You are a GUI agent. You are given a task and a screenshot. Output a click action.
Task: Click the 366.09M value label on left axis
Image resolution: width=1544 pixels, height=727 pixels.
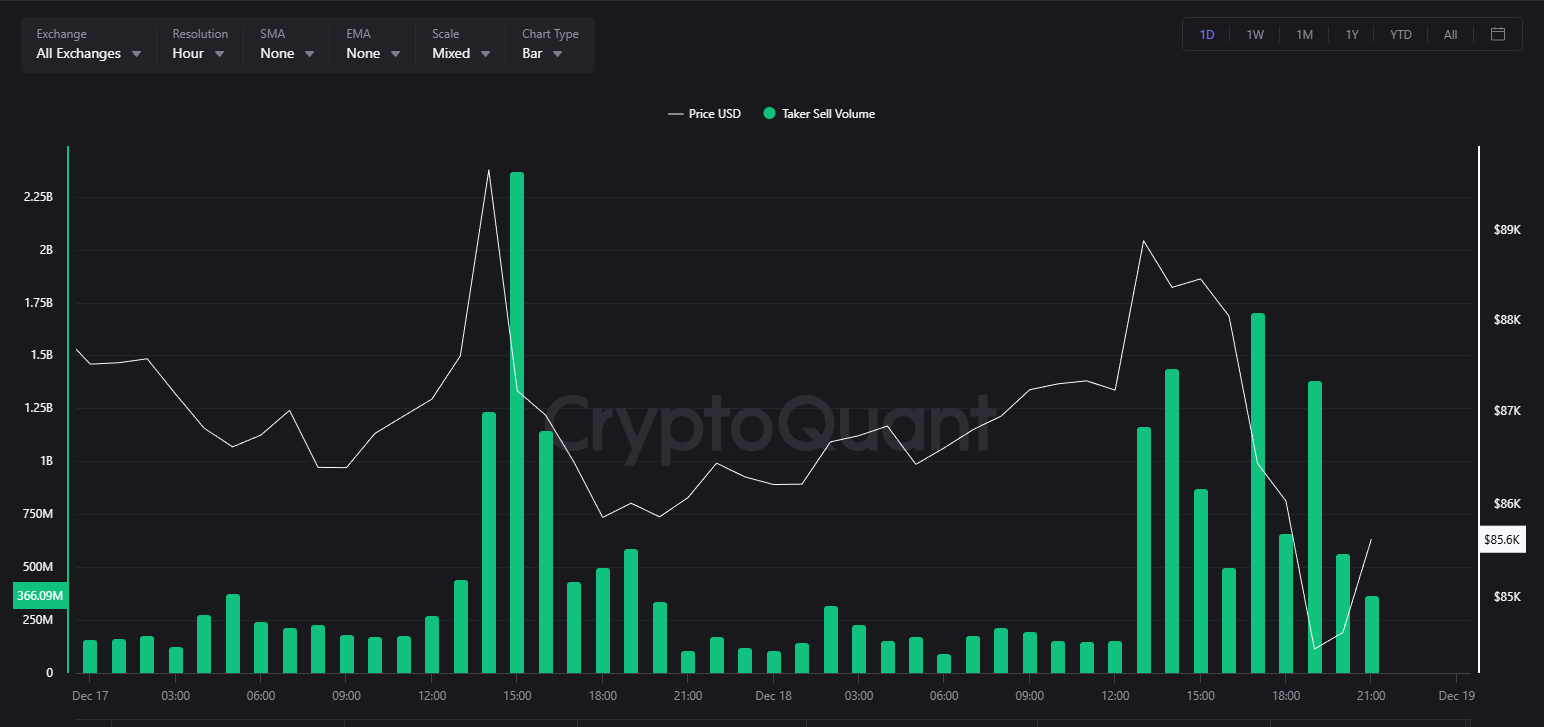pyautogui.click(x=38, y=595)
